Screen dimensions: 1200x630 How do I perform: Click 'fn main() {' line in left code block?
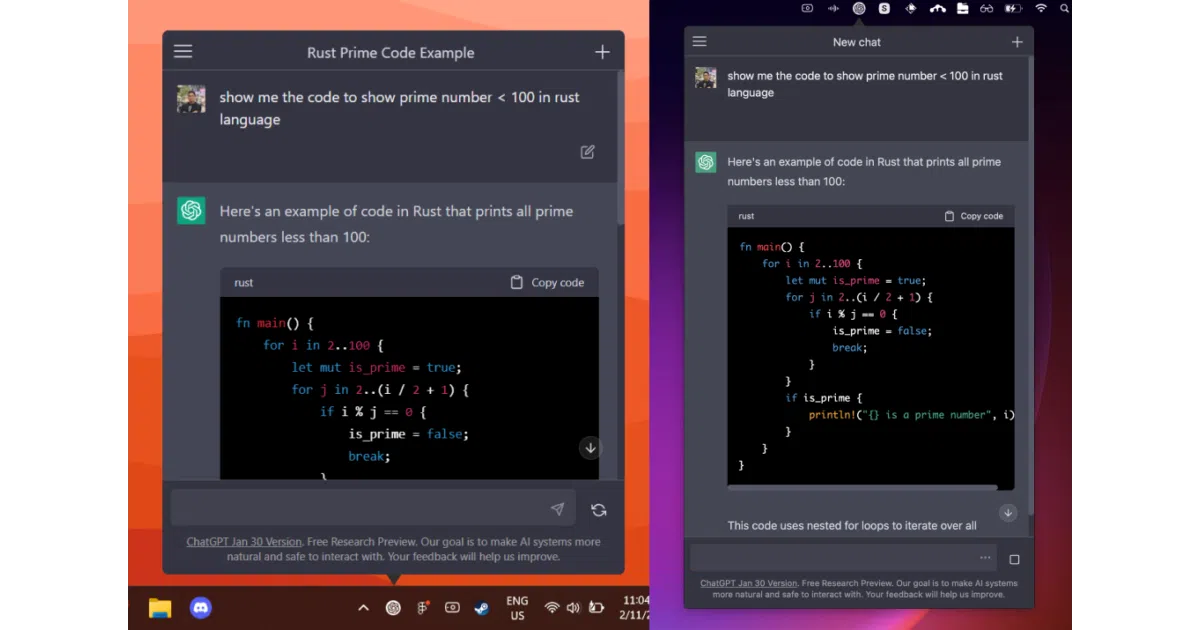click(x=275, y=323)
